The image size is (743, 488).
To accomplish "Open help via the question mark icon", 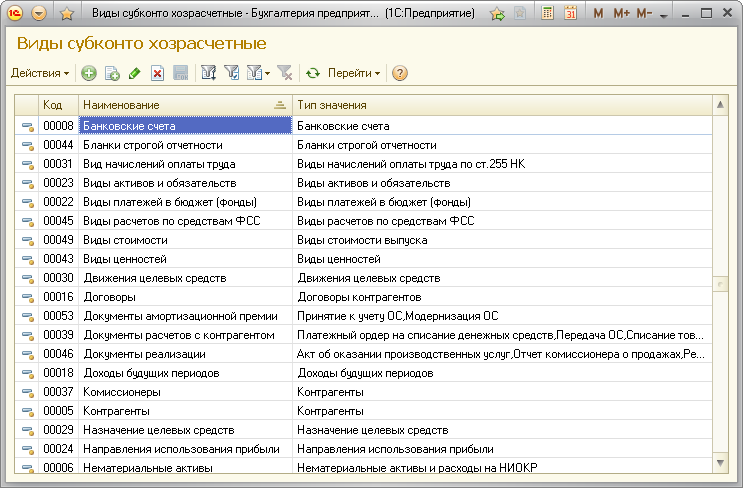I will coord(400,73).
